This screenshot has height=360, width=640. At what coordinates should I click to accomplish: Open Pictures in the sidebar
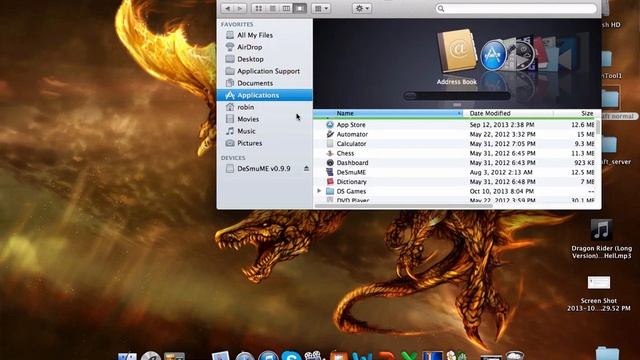[264, 143]
